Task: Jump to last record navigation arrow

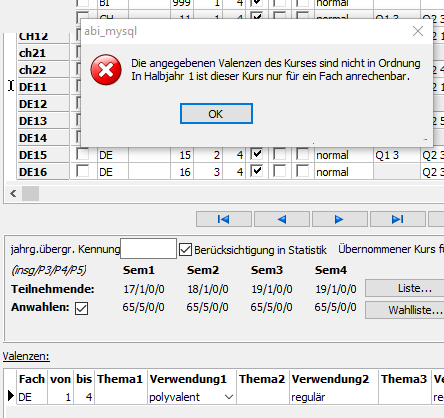Action: tap(398, 219)
